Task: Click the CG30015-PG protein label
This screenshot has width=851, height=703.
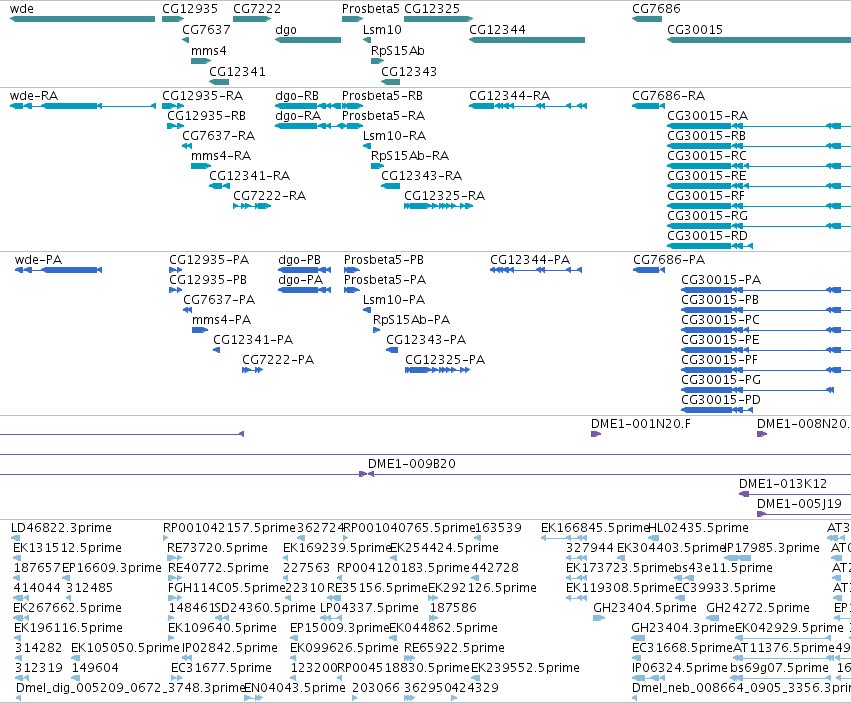Action: point(721,380)
